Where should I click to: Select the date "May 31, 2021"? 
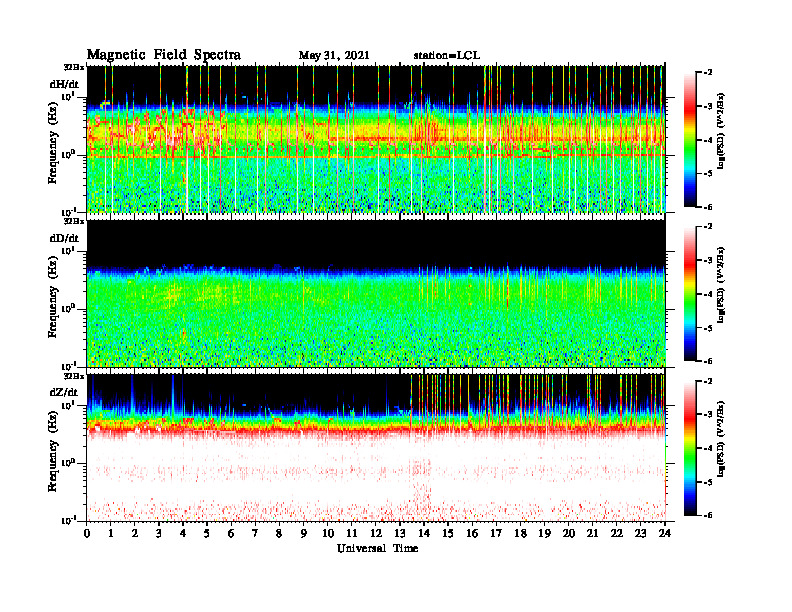pyautogui.click(x=334, y=55)
